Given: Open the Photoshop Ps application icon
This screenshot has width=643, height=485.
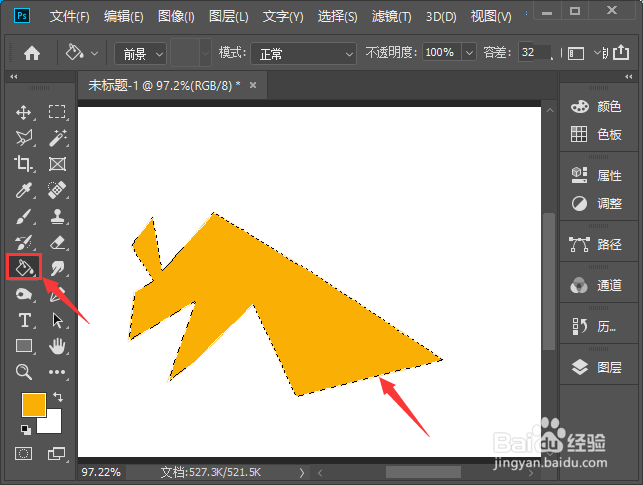Looking at the screenshot, I should point(22,16).
